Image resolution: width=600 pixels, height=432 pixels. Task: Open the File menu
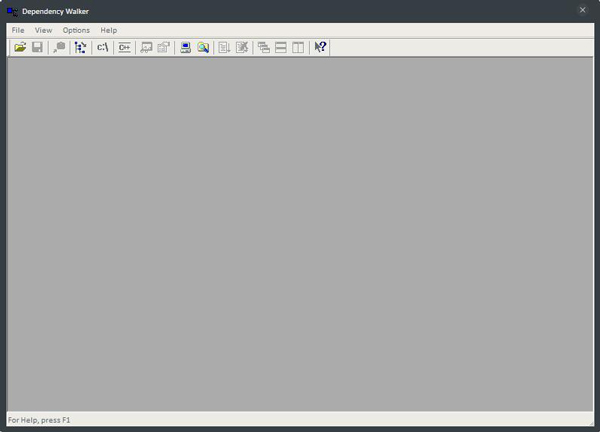(18, 30)
